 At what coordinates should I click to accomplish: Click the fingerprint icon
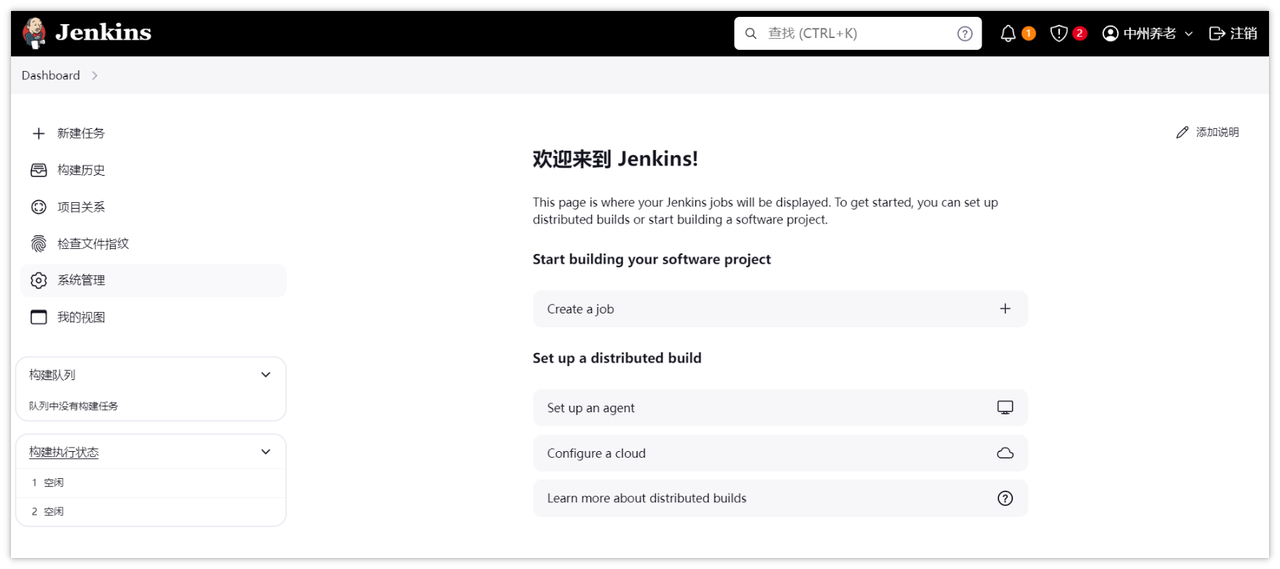[39, 243]
